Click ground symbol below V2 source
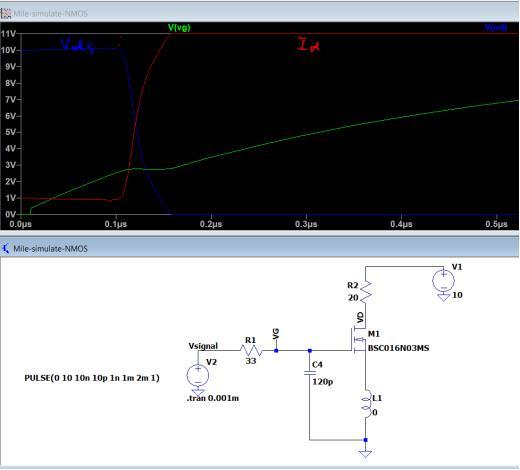520x470 pixels. 198,393
